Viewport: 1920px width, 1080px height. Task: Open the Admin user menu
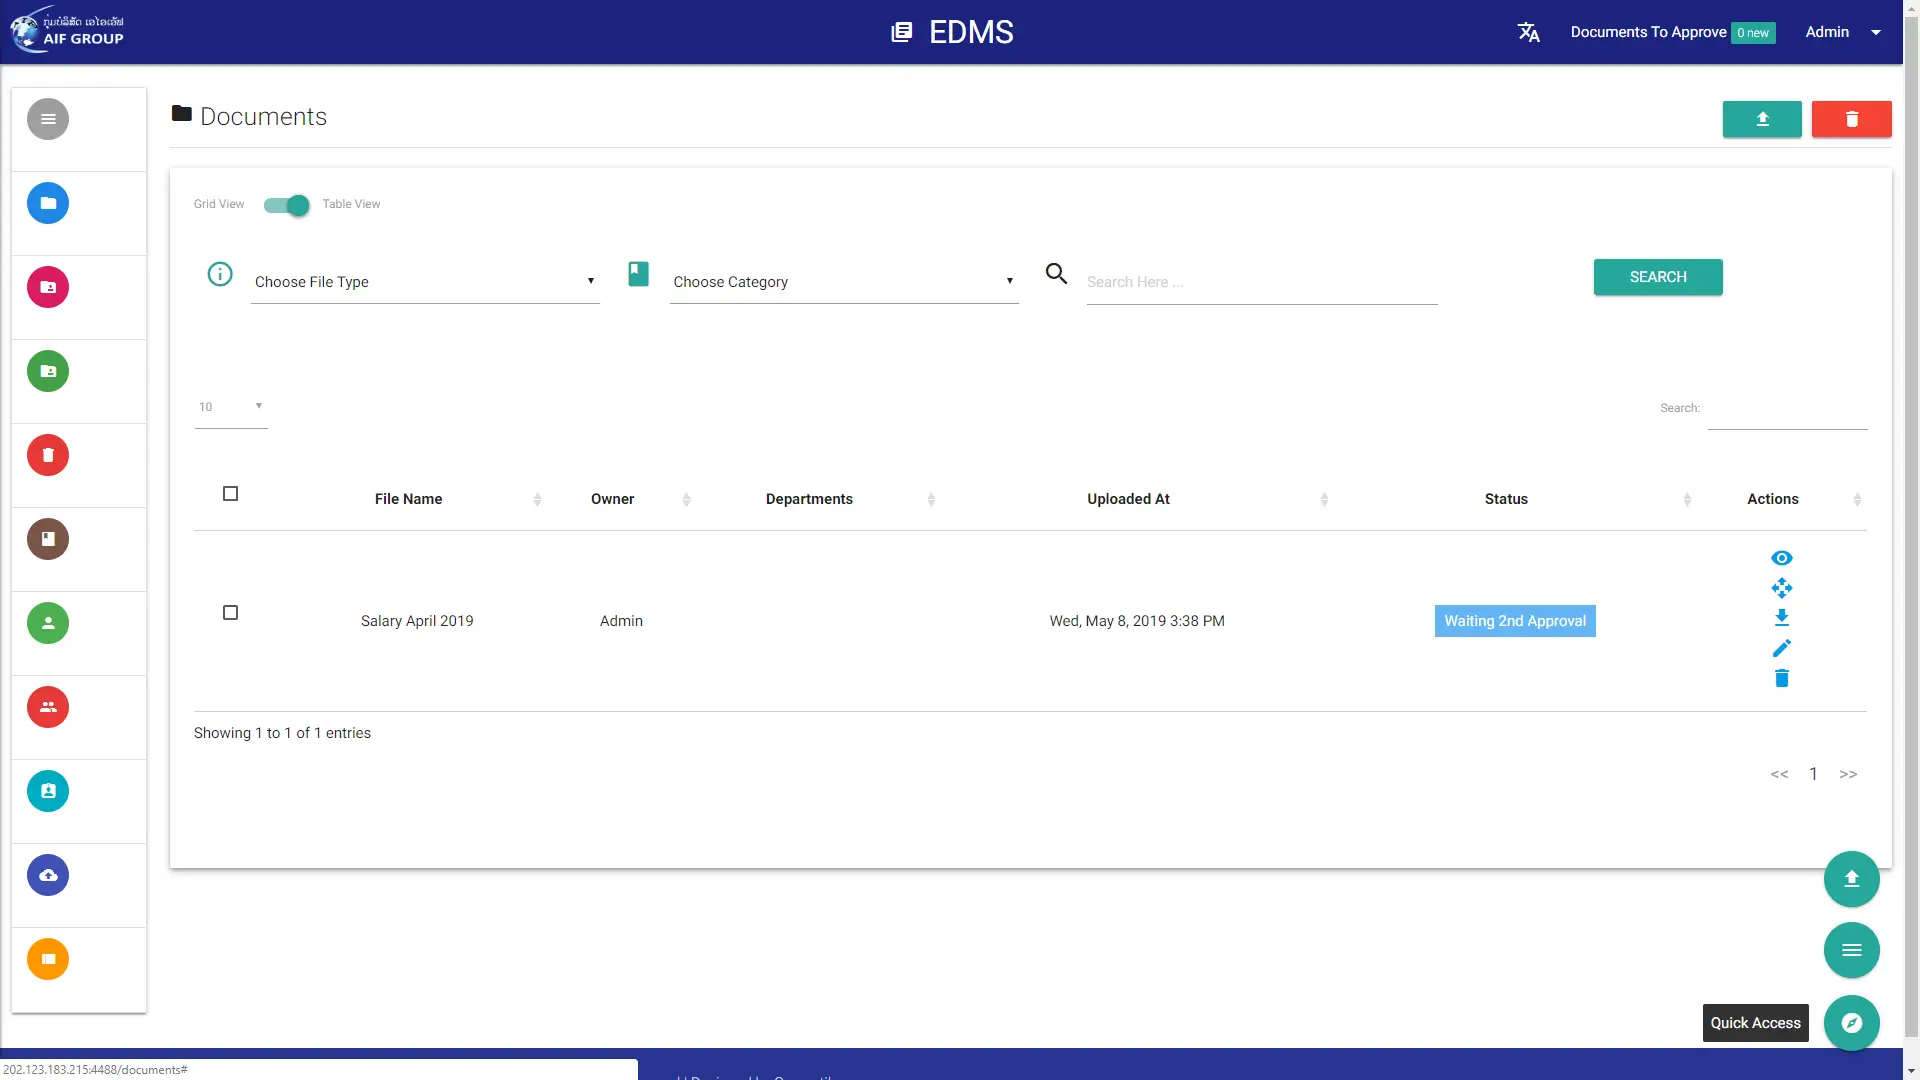[1843, 32]
